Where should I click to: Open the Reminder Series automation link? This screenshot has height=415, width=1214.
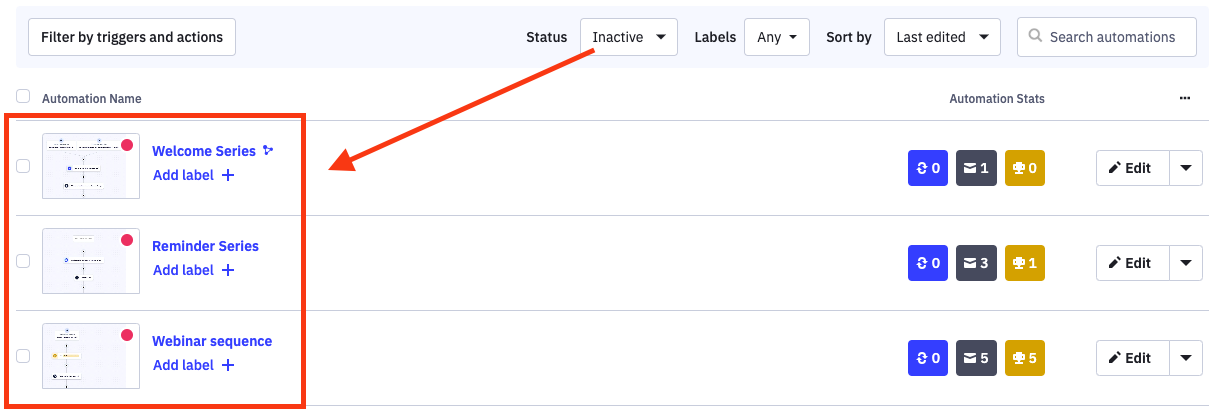click(205, 246)
